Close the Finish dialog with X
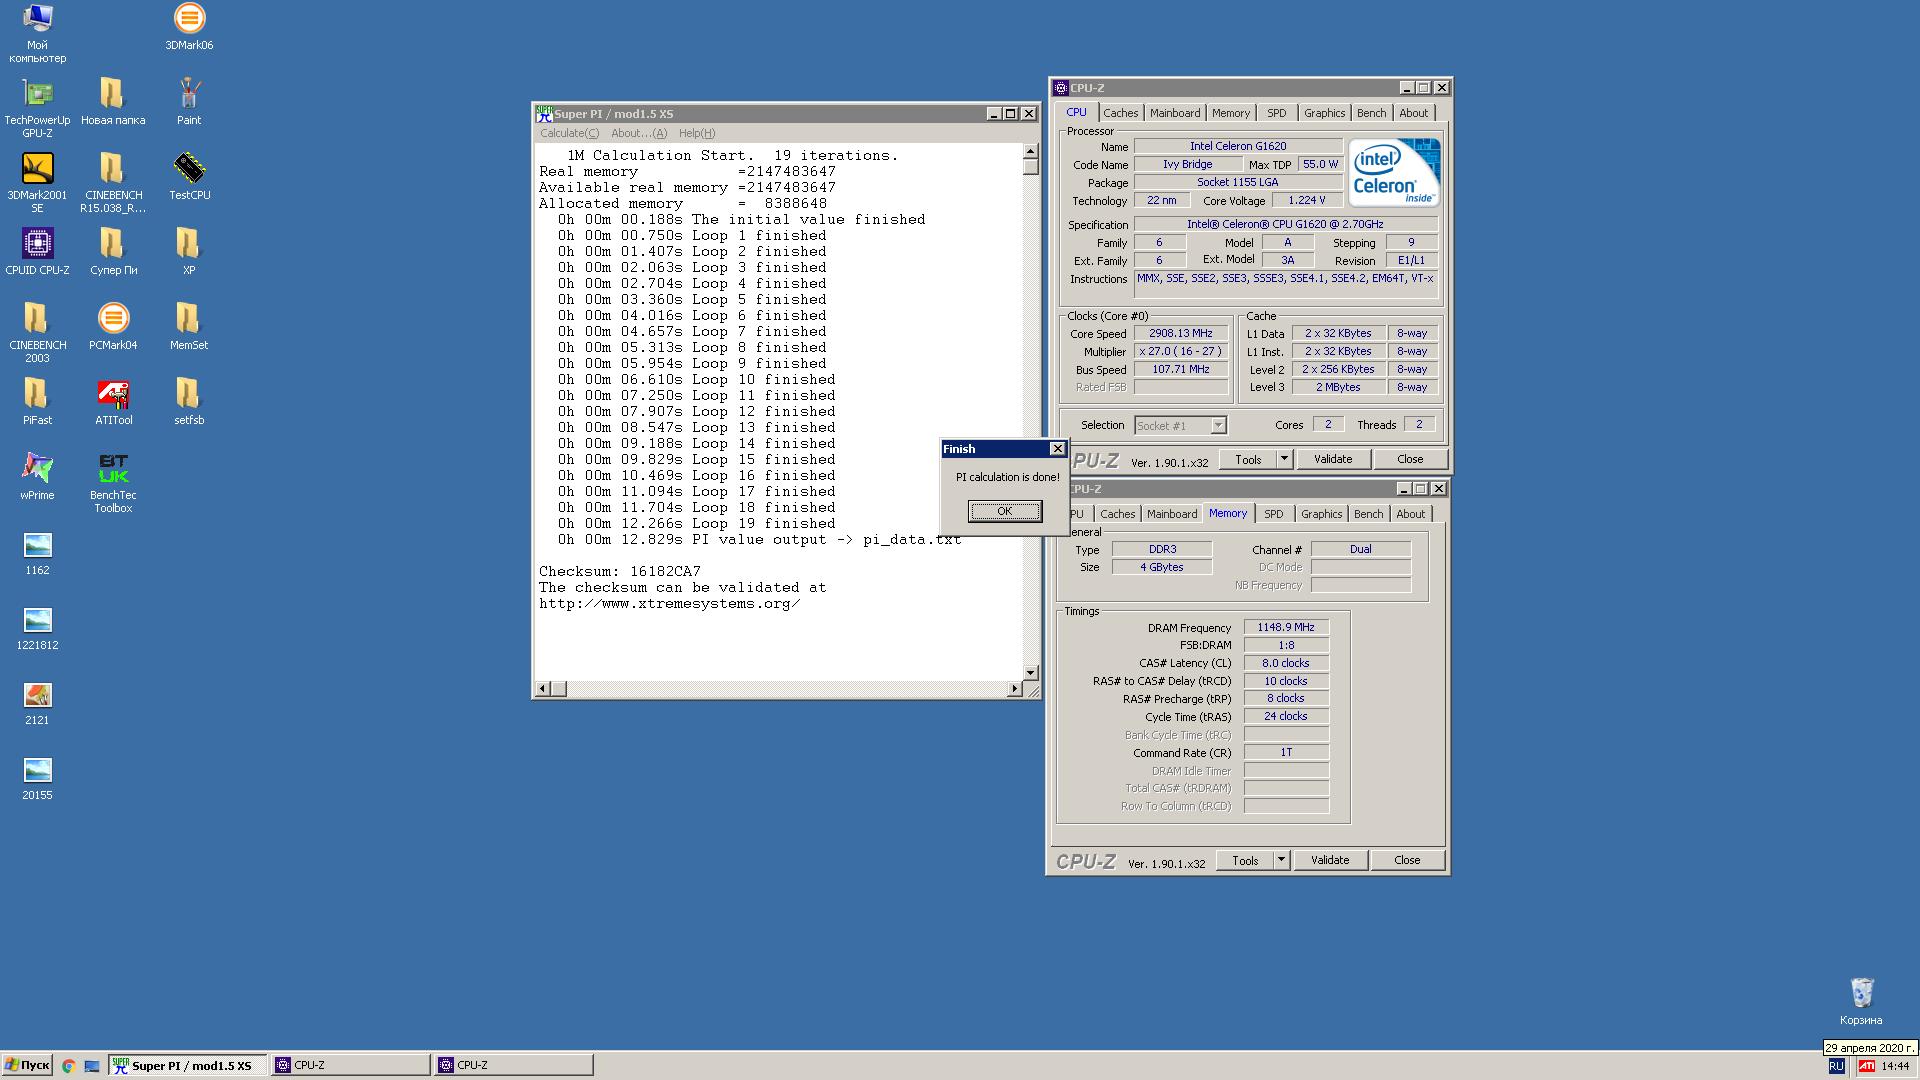Viewport: 1920px width, 1080px height. pos(1057,449)
